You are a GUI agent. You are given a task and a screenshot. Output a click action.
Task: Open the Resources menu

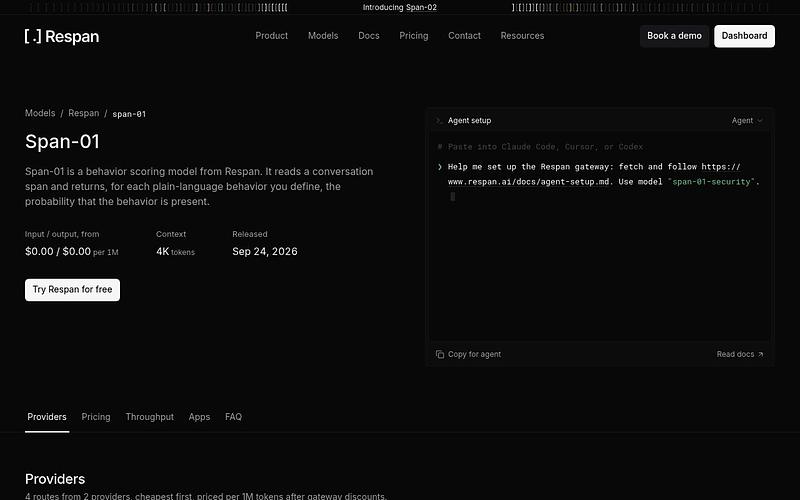522,36
